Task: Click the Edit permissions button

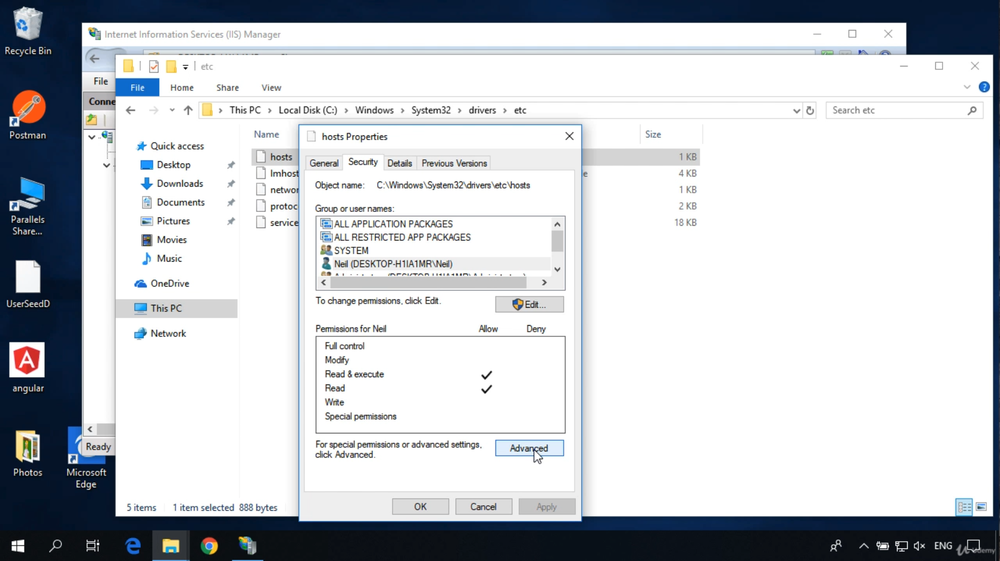Action: [529, 305]
